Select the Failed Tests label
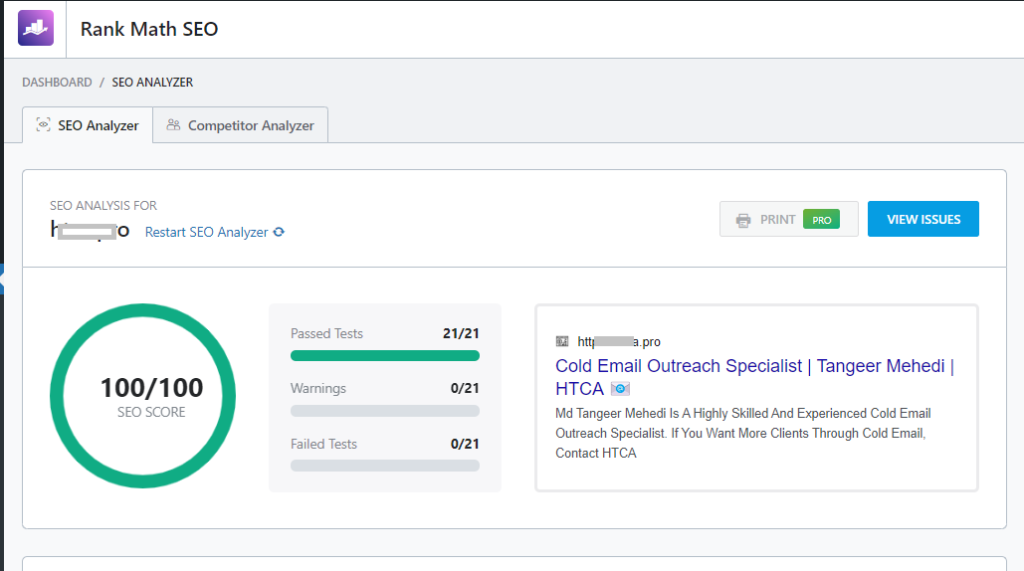 [x=324, y=444]
